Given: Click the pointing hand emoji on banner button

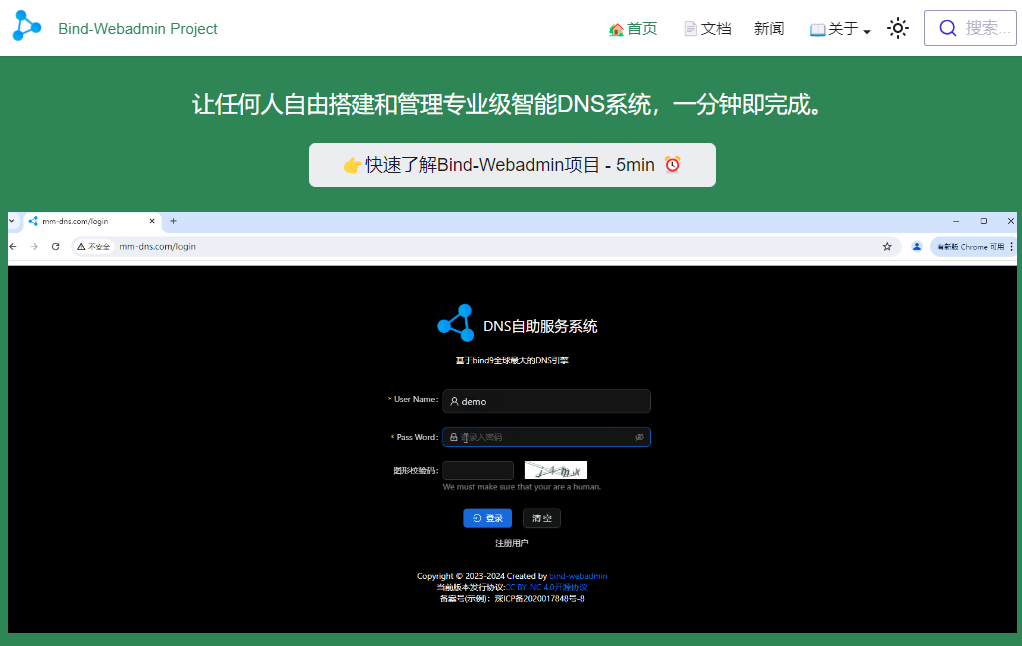Looking at the screenshot, I should 352,166.
